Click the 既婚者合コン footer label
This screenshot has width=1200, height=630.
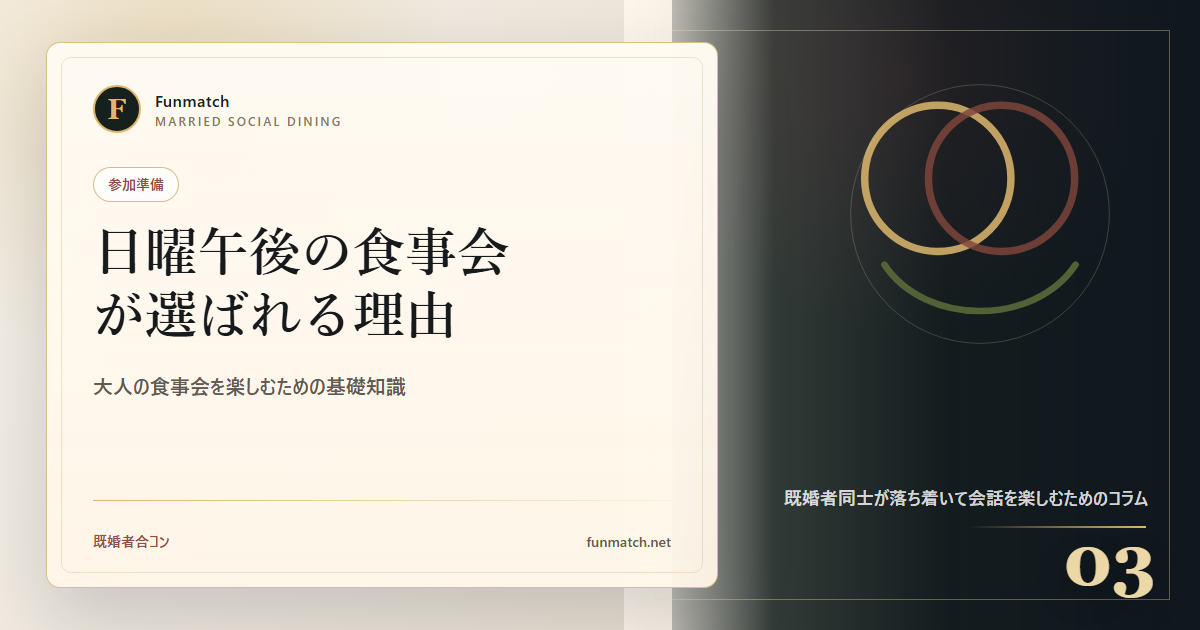click(x=131, y=542)
